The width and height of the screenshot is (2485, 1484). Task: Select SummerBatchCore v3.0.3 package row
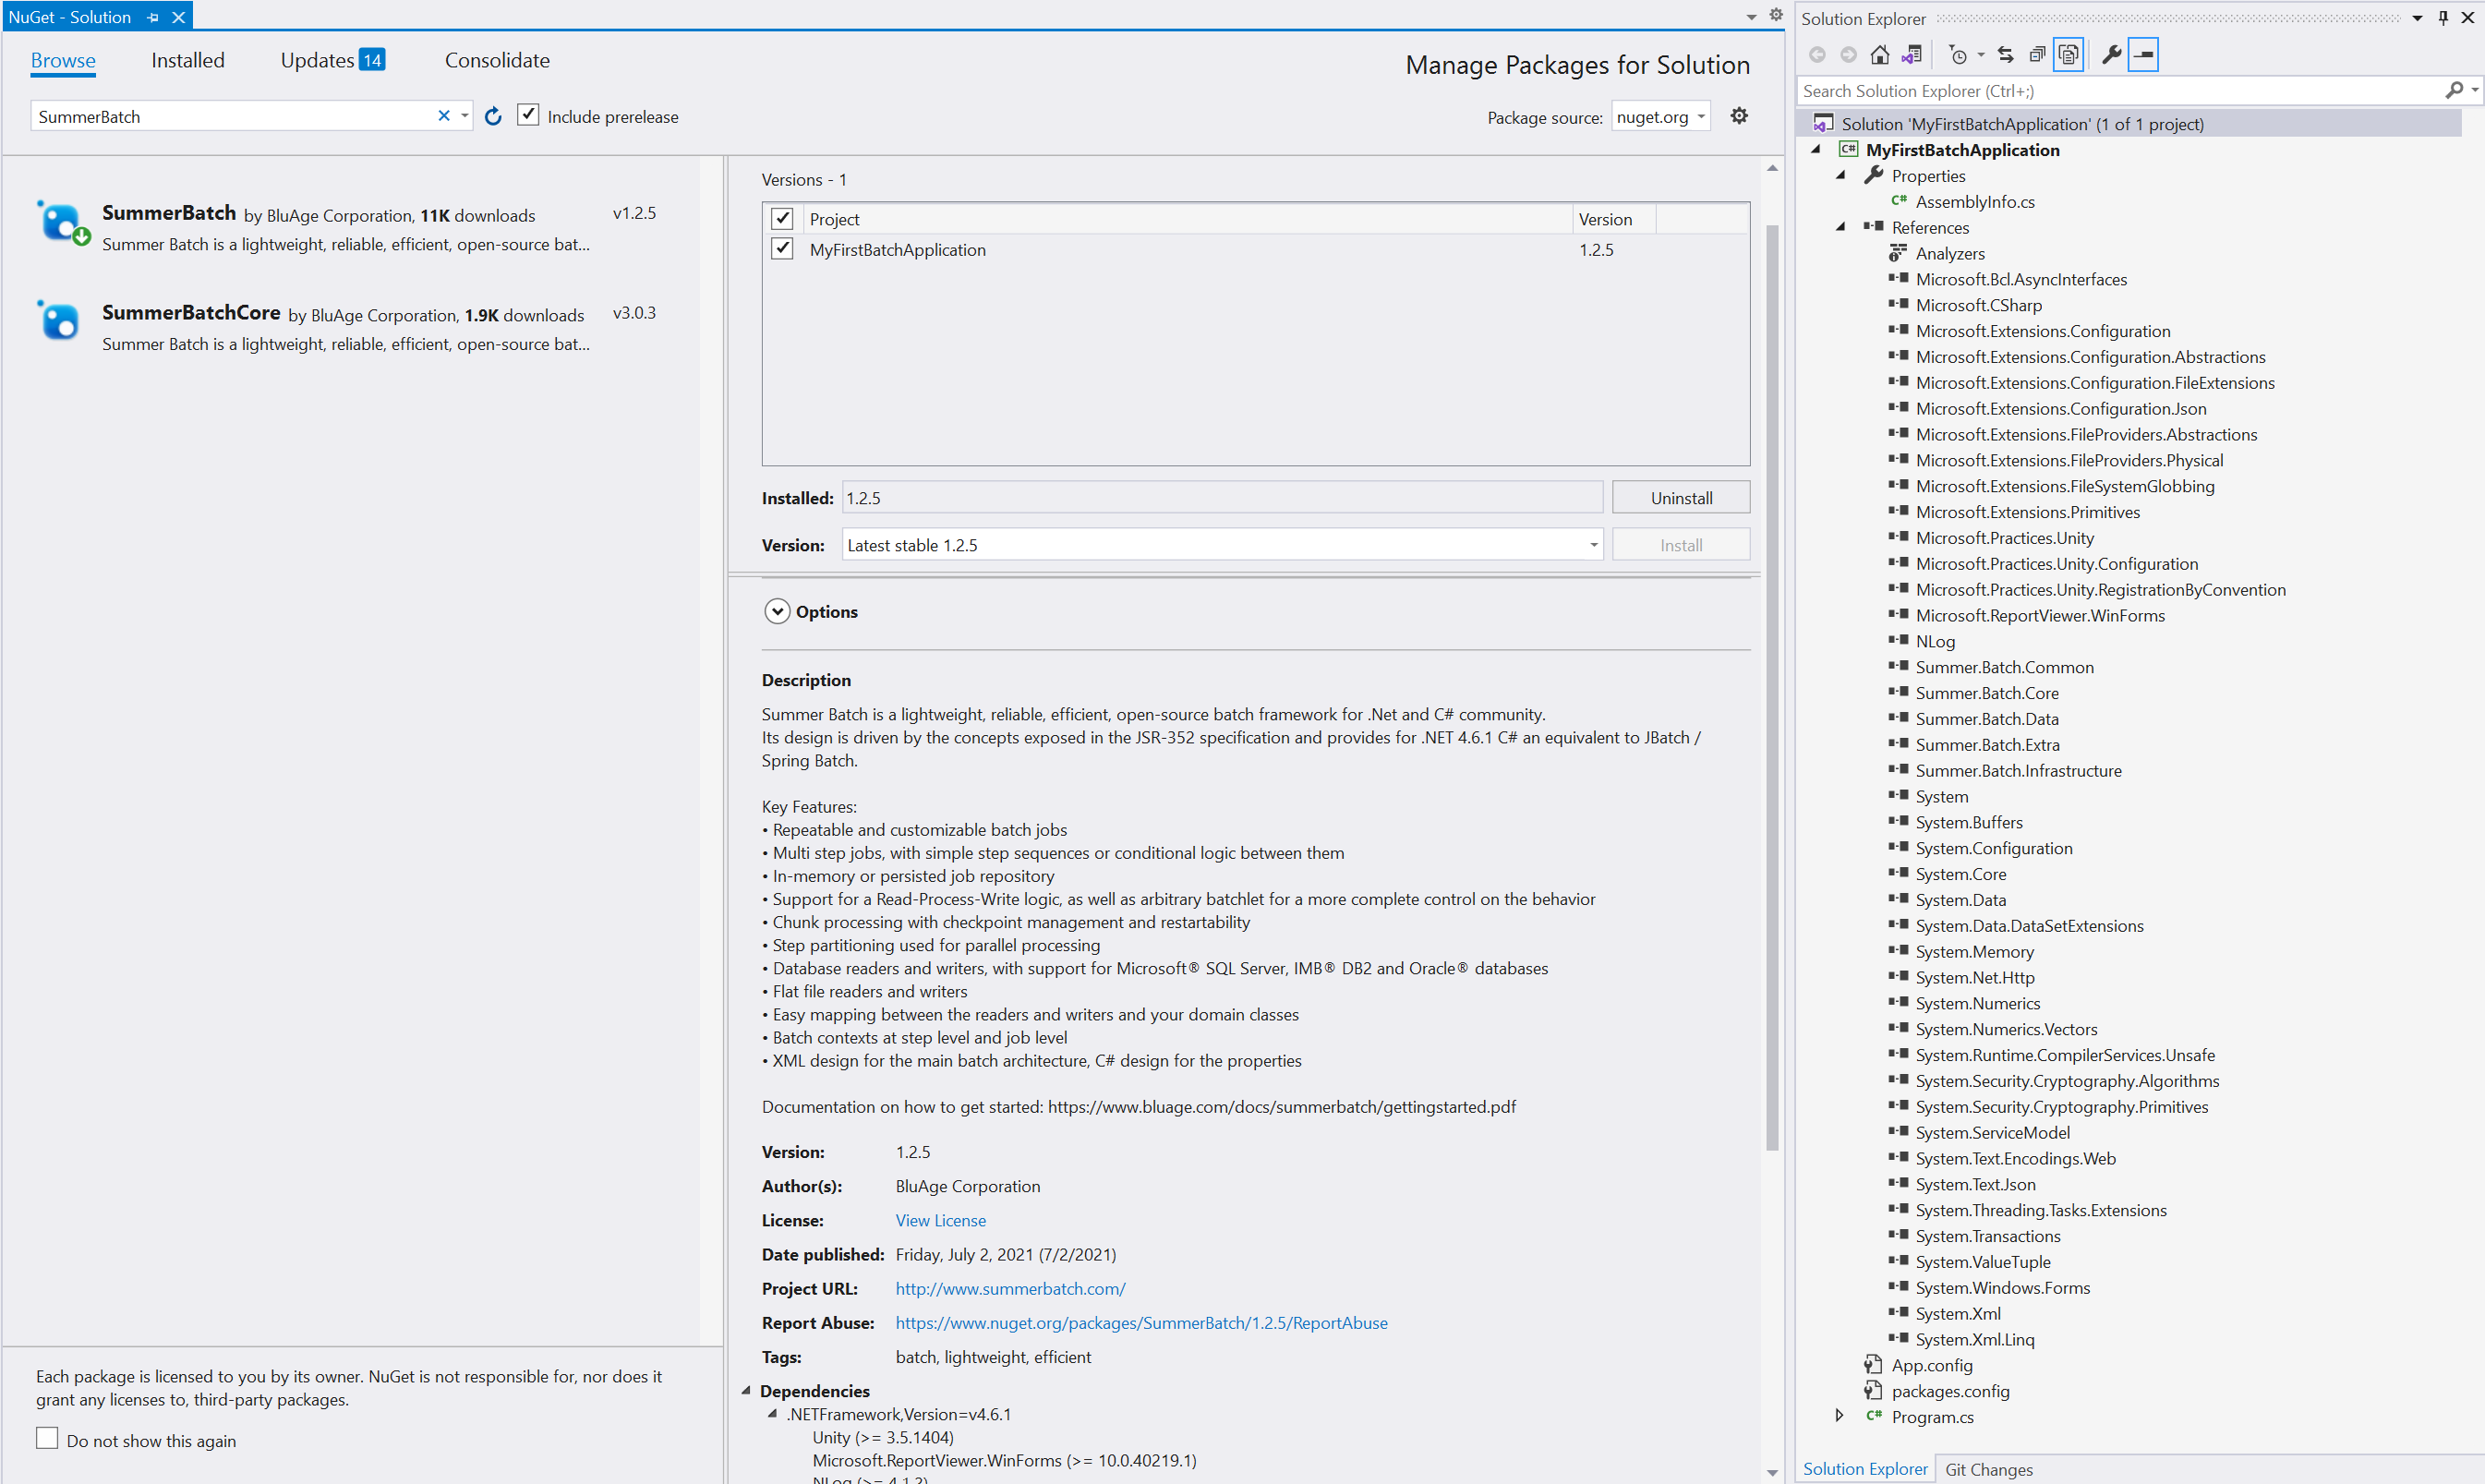(350, 327)
